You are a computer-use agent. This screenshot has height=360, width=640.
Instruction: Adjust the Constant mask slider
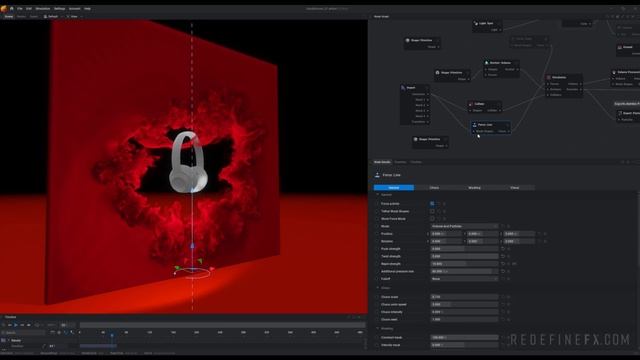point(464,338)
